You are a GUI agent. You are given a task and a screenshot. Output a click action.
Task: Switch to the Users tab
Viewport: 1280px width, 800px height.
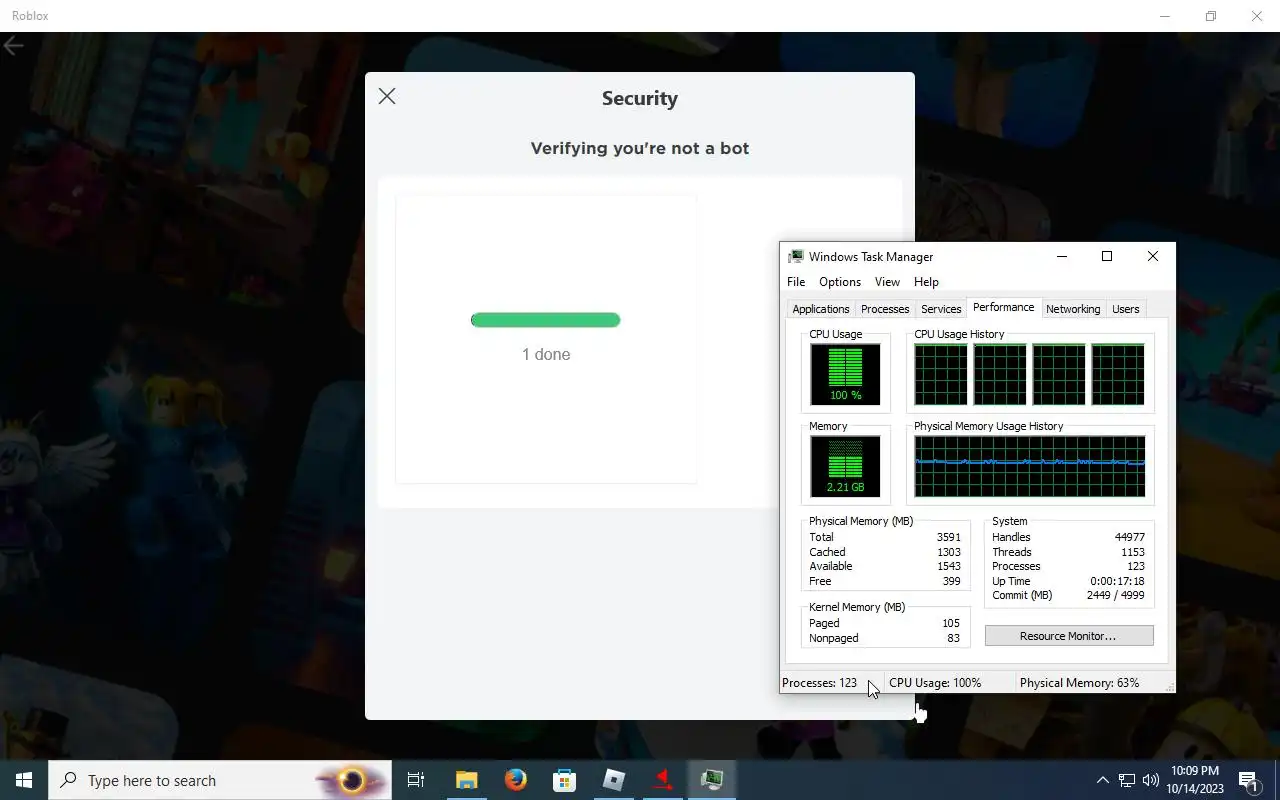coord(1126,309)
